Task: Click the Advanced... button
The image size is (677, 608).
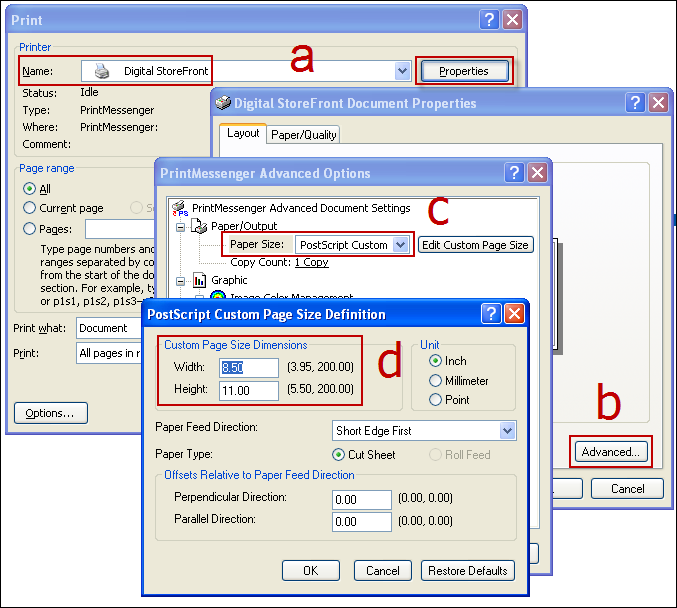Action: [611, 452]
